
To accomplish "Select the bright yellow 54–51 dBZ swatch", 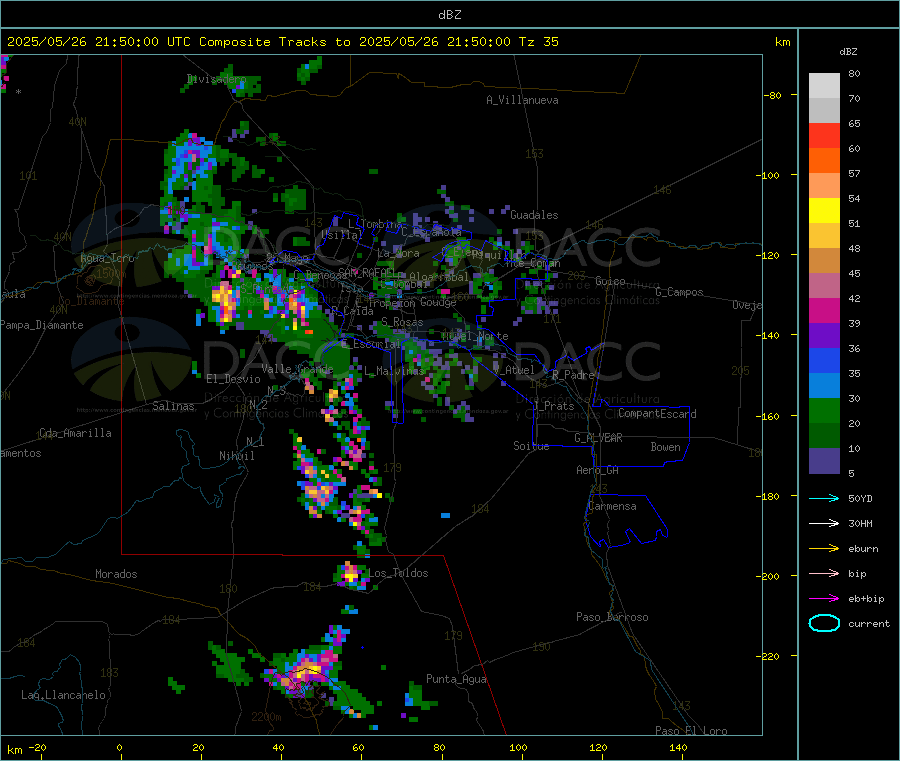I will coord(824,211).
